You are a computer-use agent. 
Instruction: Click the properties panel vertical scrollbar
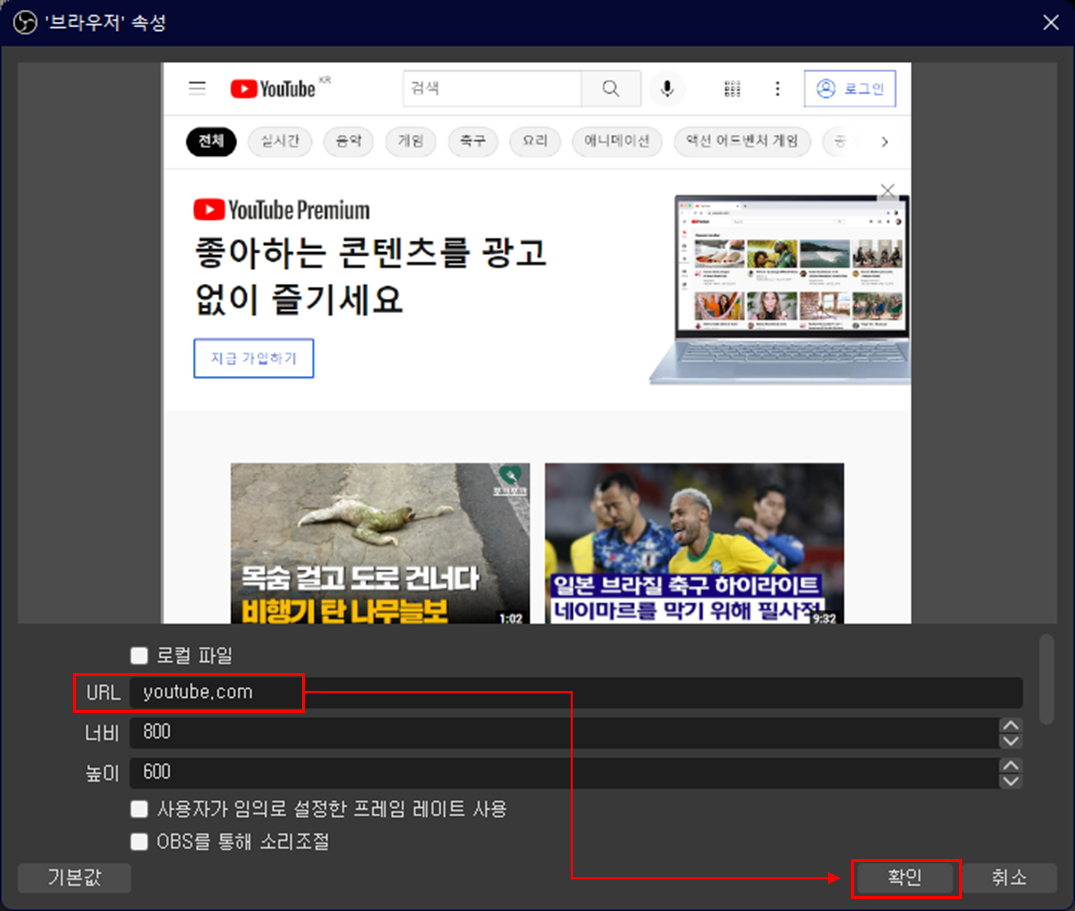[1046, 679]
